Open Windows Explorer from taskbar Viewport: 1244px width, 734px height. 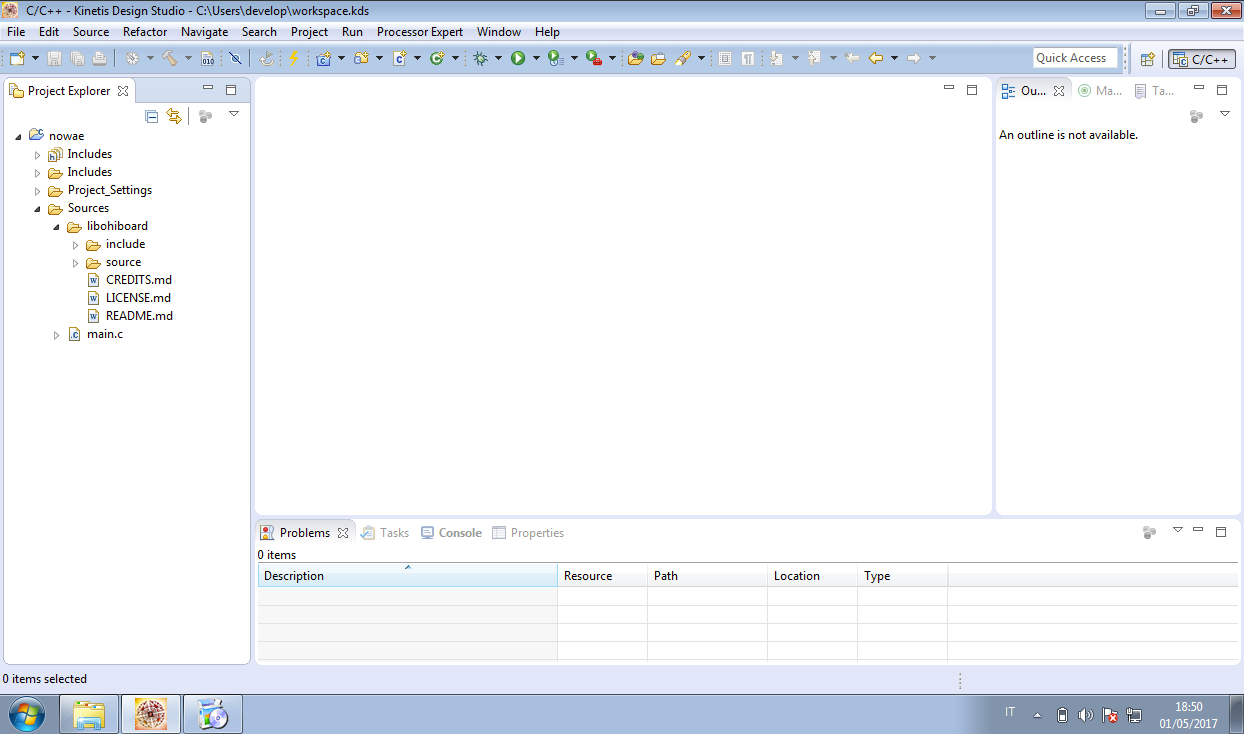point(89,714)
